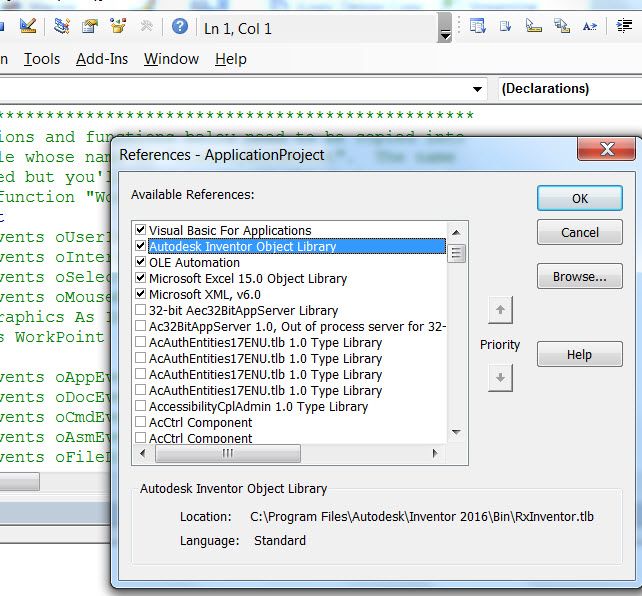Open the Window menu
The image size is (642, 596).
[171, 59]
